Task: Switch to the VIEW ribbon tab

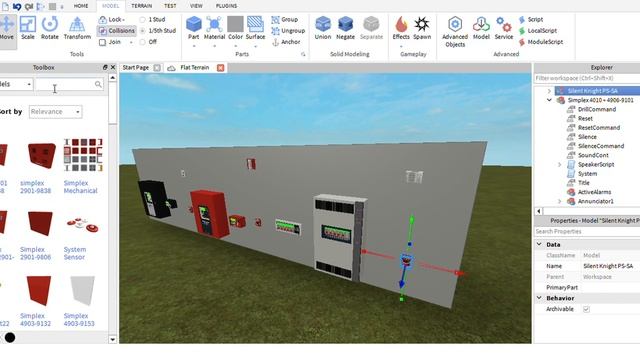Action: point(196,6)
